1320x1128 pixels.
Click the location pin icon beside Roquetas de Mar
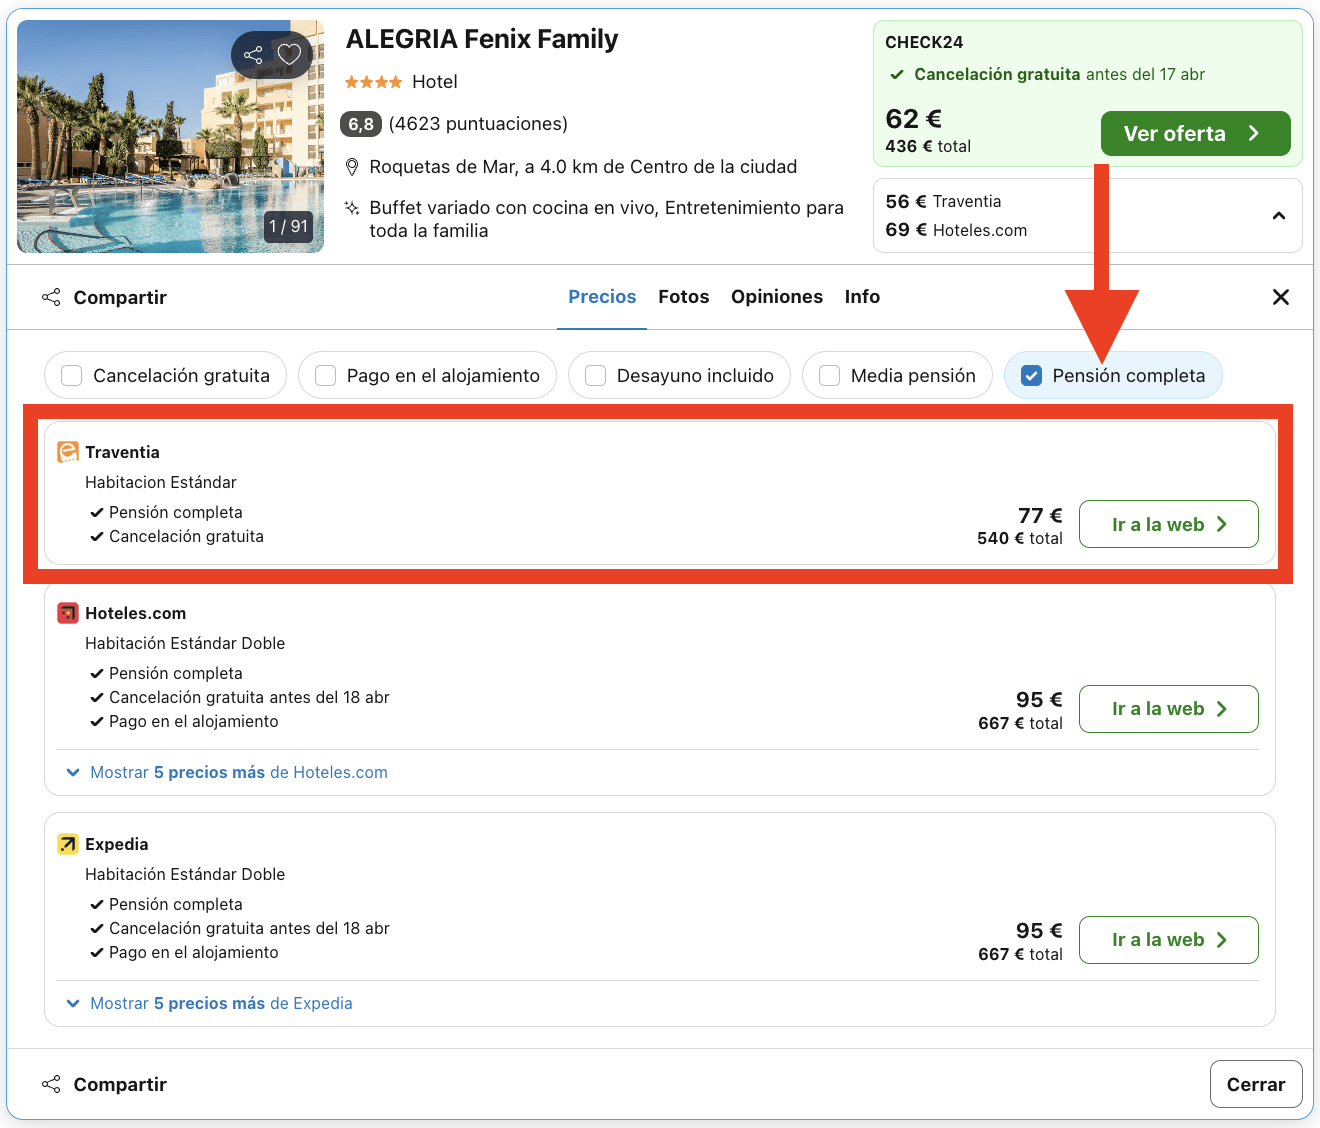click(352, 166)
